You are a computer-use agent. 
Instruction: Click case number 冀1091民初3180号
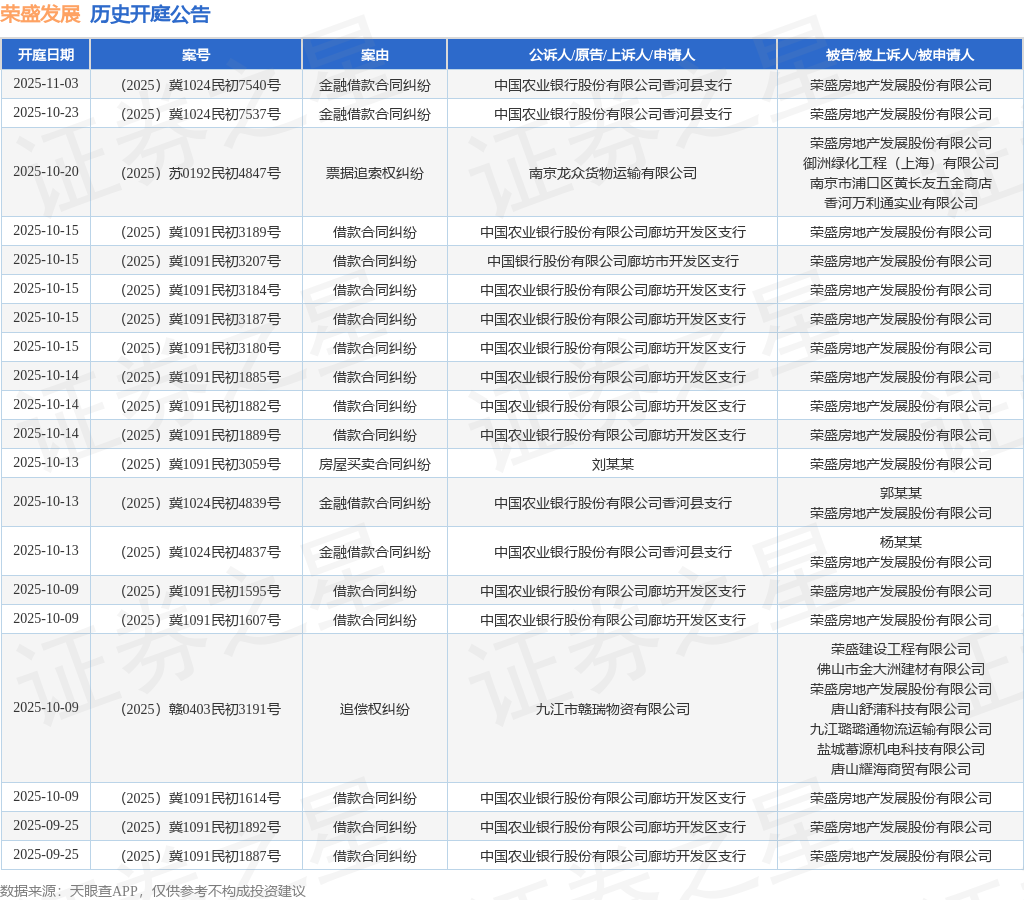(x=200, y=348)
